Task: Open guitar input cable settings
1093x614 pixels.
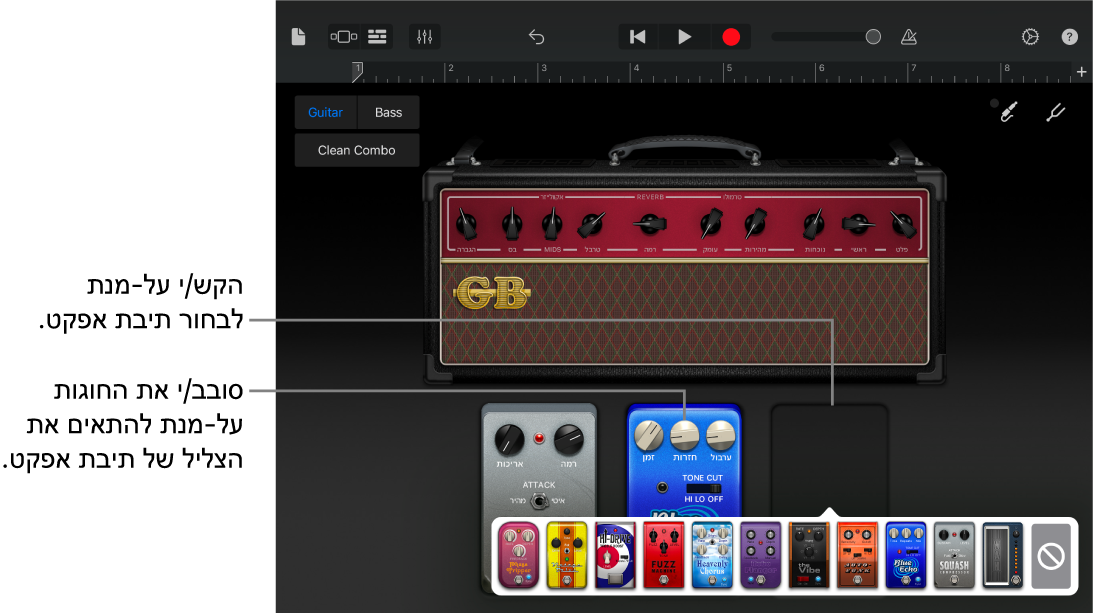Action: pyautogui.click(x=1007, y=112)
